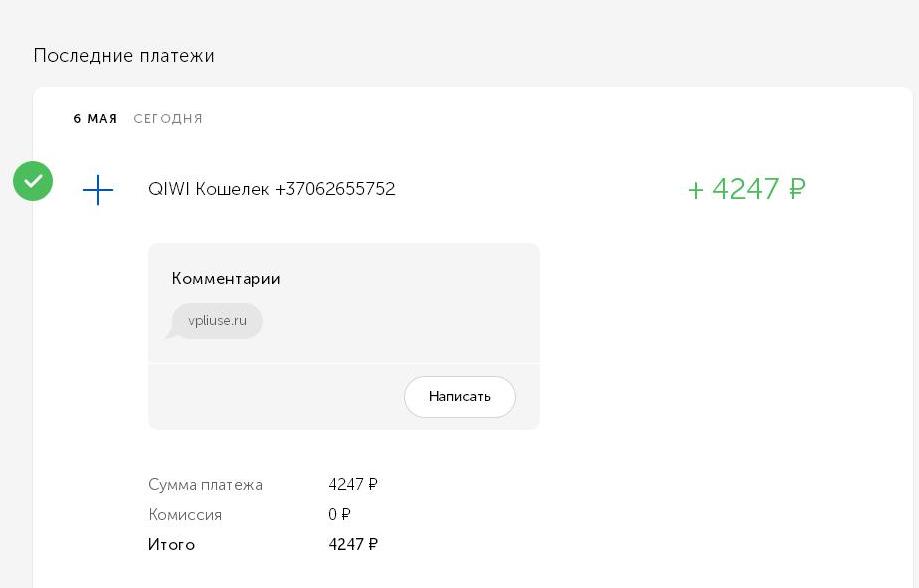Click the СЕГОДНЯ label
This screenshot has height=588, width=919.
click(168, 118)
